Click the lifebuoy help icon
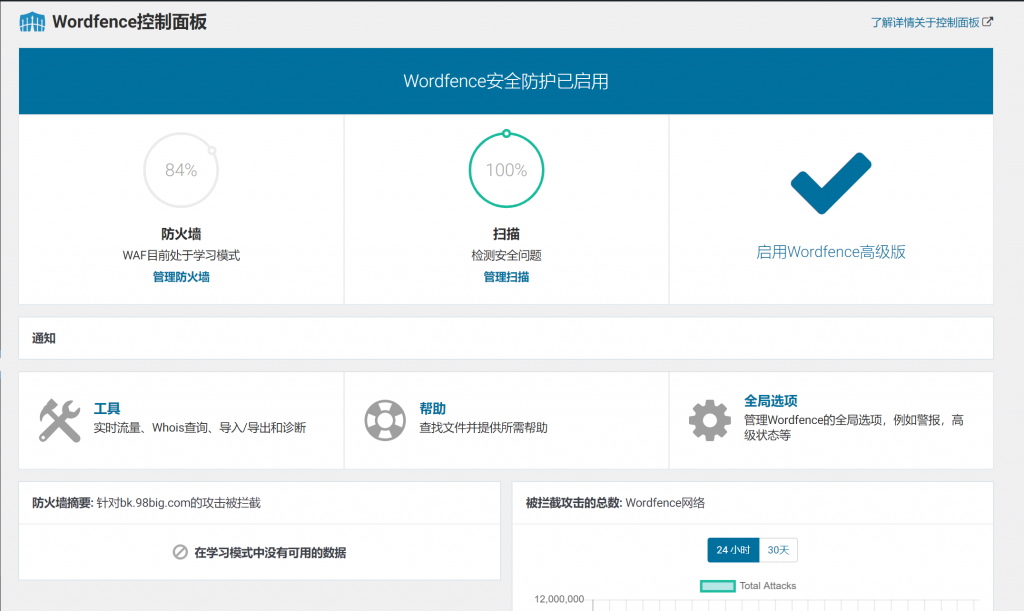 (x=385, y=420)
